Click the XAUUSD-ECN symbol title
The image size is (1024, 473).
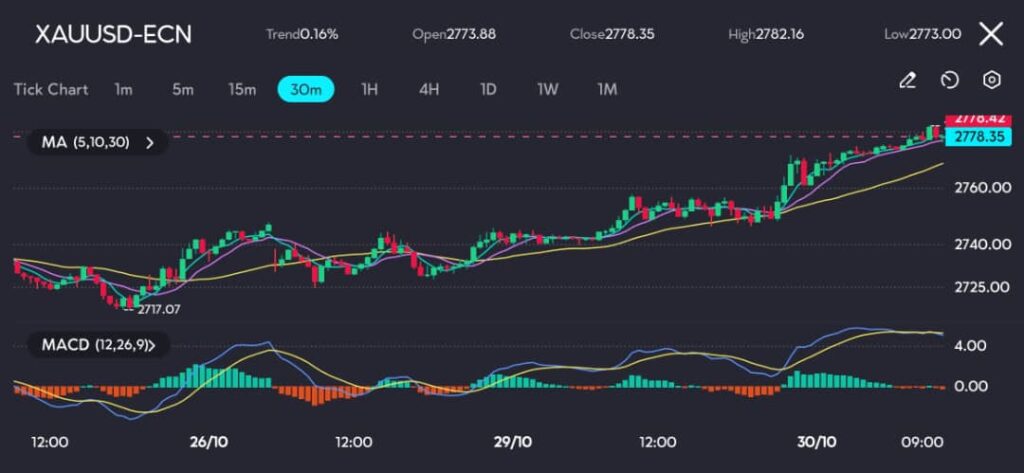(113, 34)
